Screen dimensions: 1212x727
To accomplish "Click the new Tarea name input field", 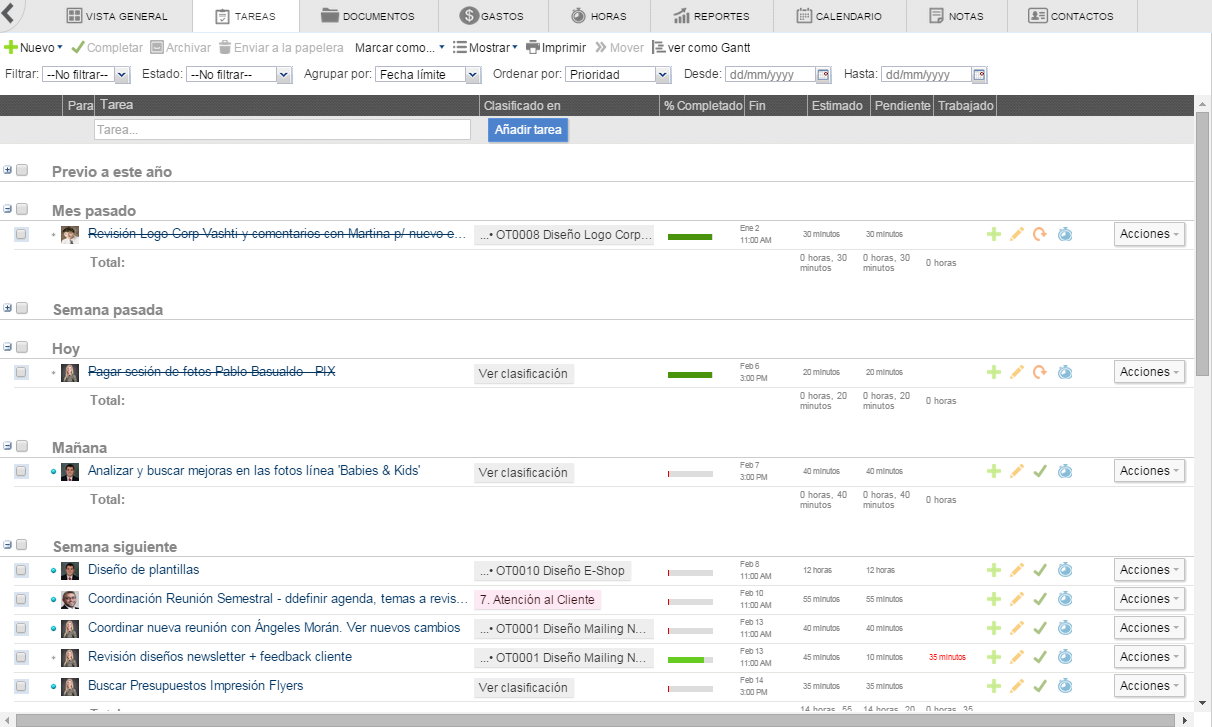I will (x=282, y=130).
